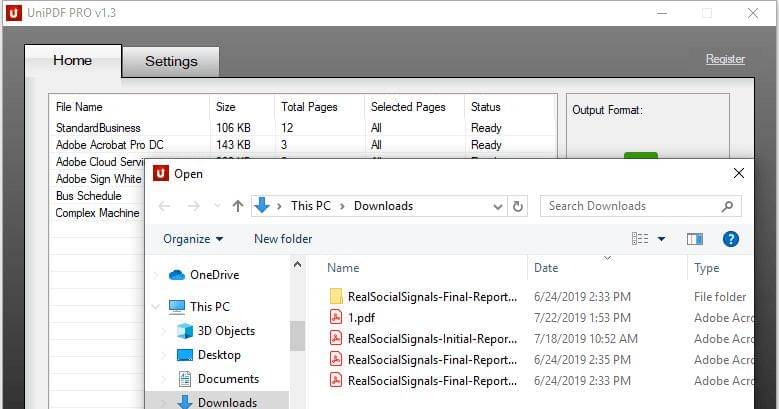The width and height of the screenshot is (779, 409).
Task: Select OneDrive in navigation tree
Action: pos(214,275)
